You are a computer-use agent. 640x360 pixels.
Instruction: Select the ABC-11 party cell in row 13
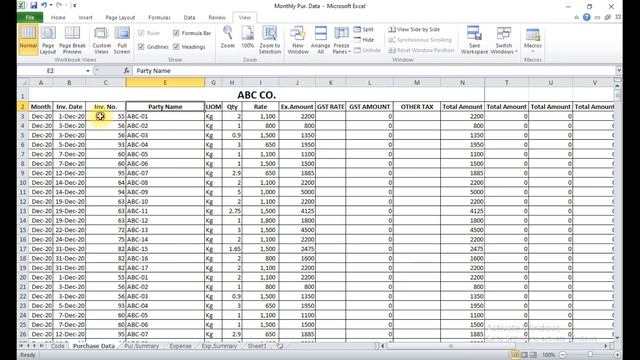(x=165, y=211)
